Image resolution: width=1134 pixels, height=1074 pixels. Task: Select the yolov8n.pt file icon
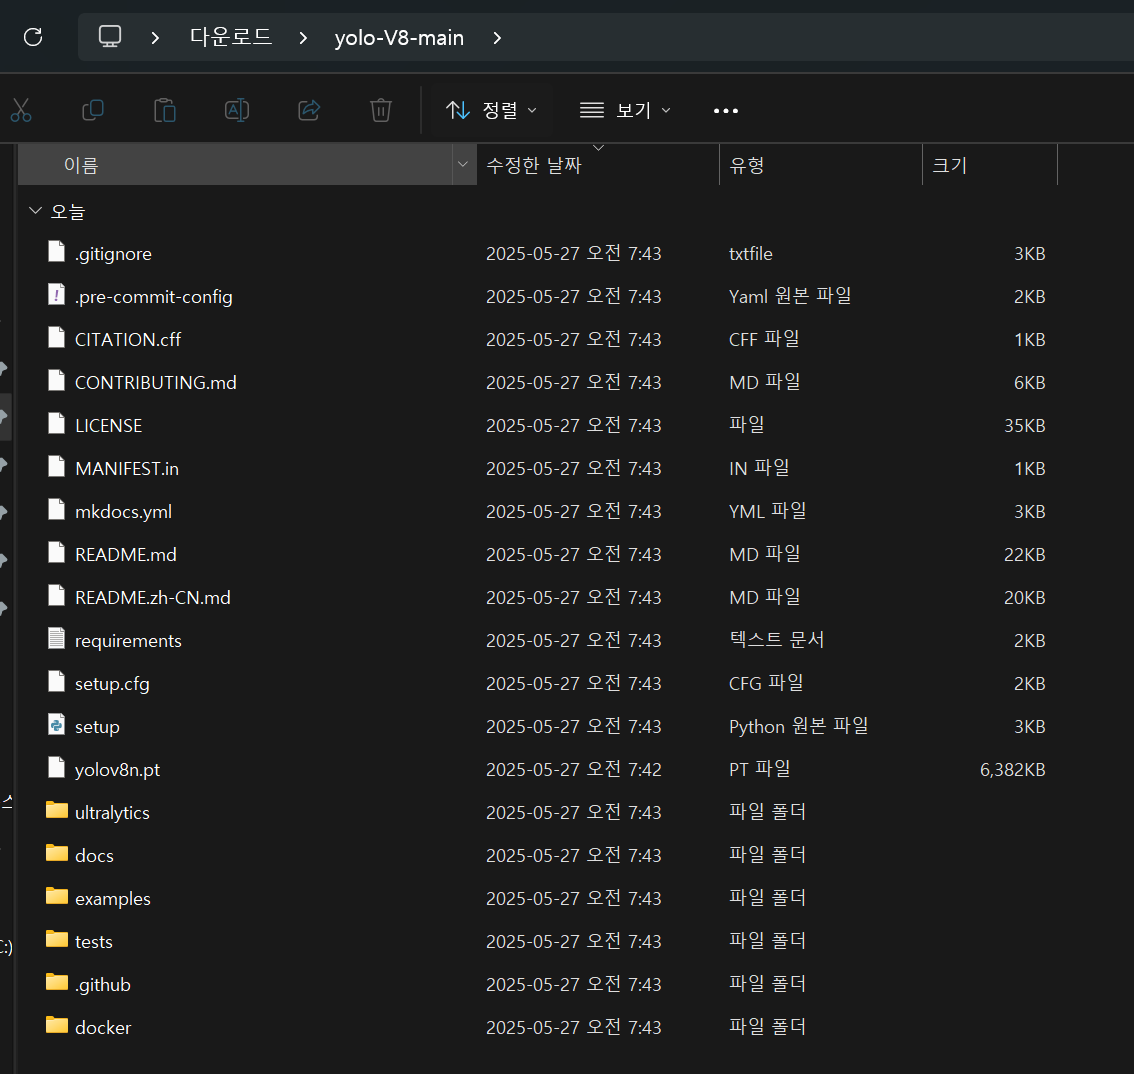[x=56, y=767]
